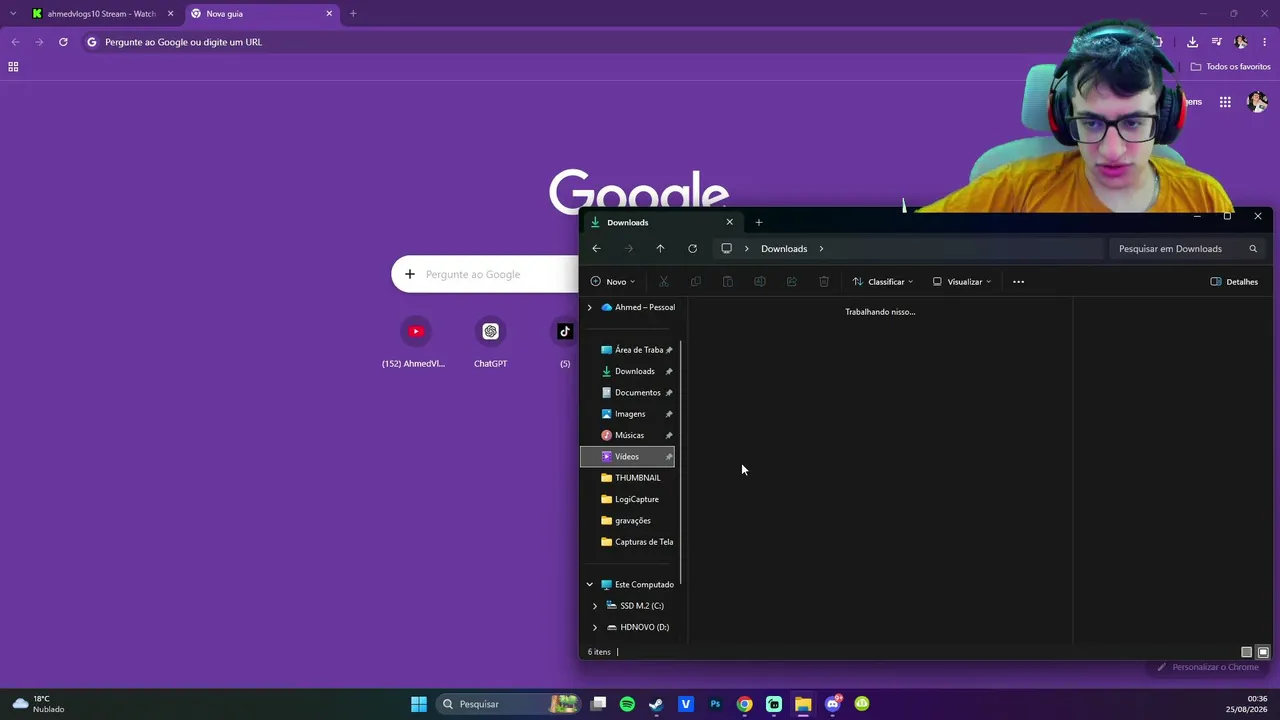The width and height of the screenshot is (1280, 720).
Task: Open Chrome downloads icon in toolbar
Action: click(1192, 42)
